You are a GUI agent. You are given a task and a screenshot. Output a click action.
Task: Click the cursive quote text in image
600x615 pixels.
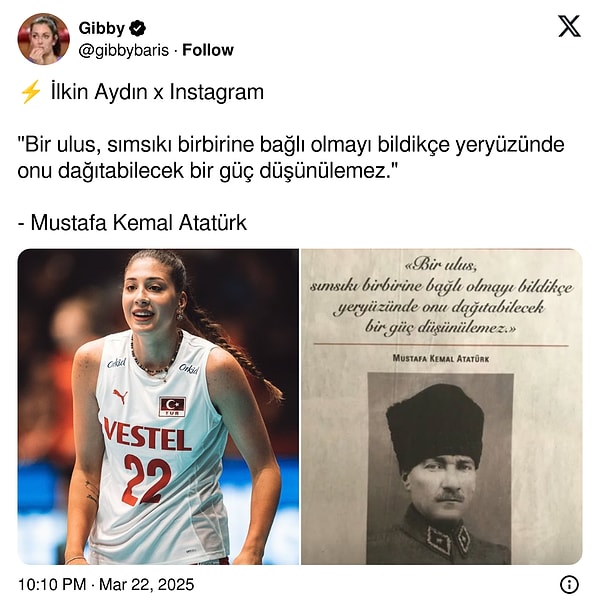click(x=441, y=297)
